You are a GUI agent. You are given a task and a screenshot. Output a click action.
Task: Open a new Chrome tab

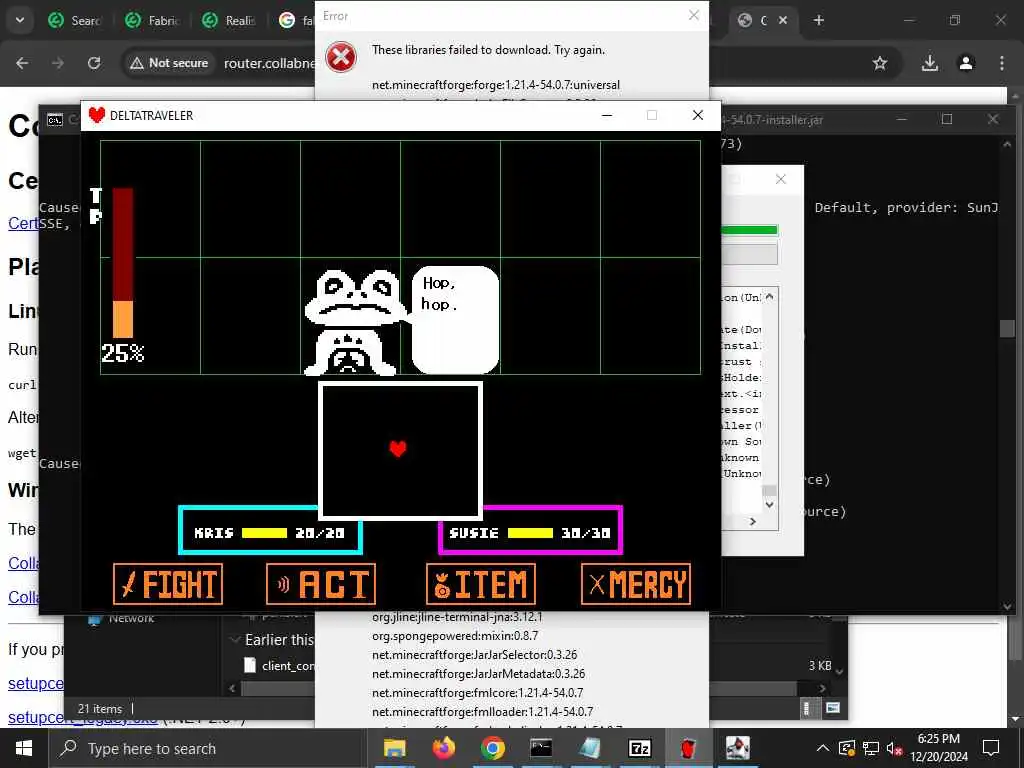(819, 20)
